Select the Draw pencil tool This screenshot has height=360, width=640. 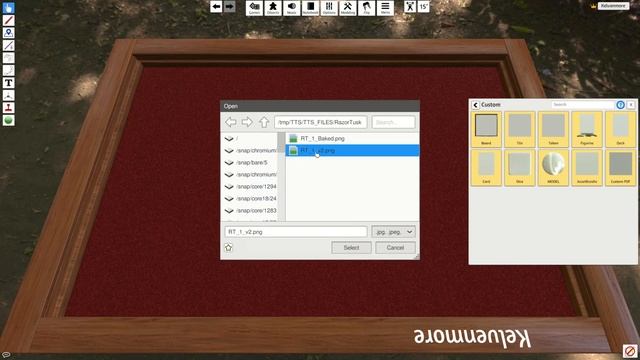coord(9,20)
